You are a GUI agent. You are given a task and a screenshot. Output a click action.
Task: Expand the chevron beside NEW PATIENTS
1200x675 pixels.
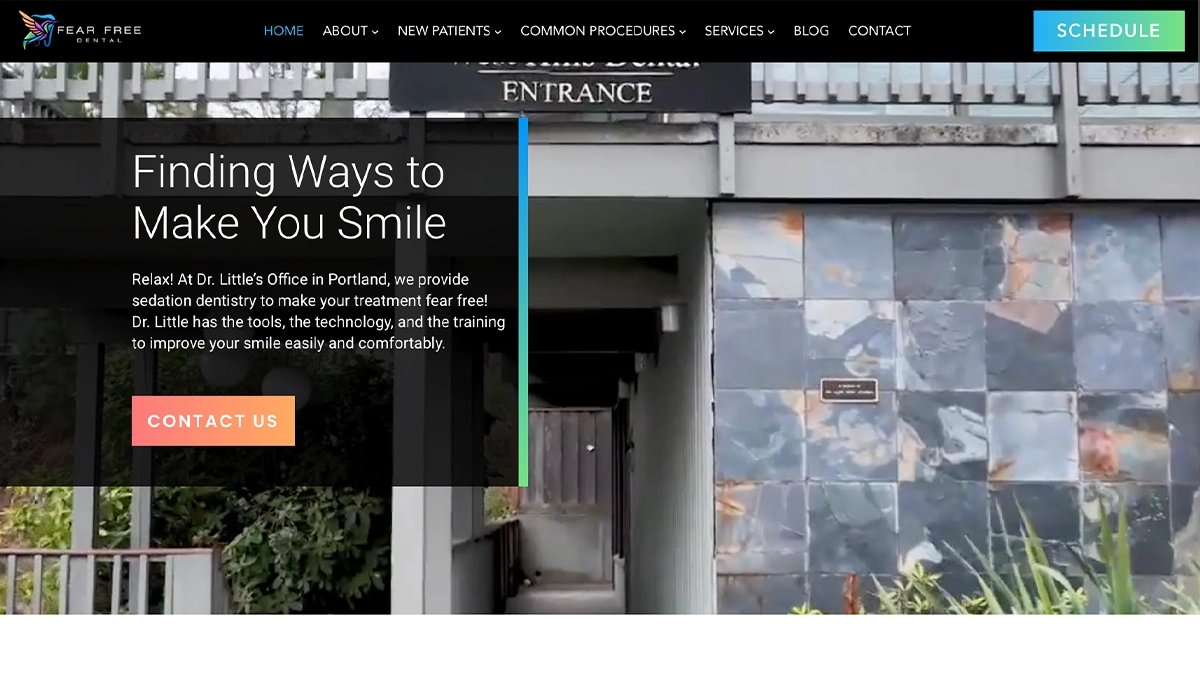click(498, 32)
